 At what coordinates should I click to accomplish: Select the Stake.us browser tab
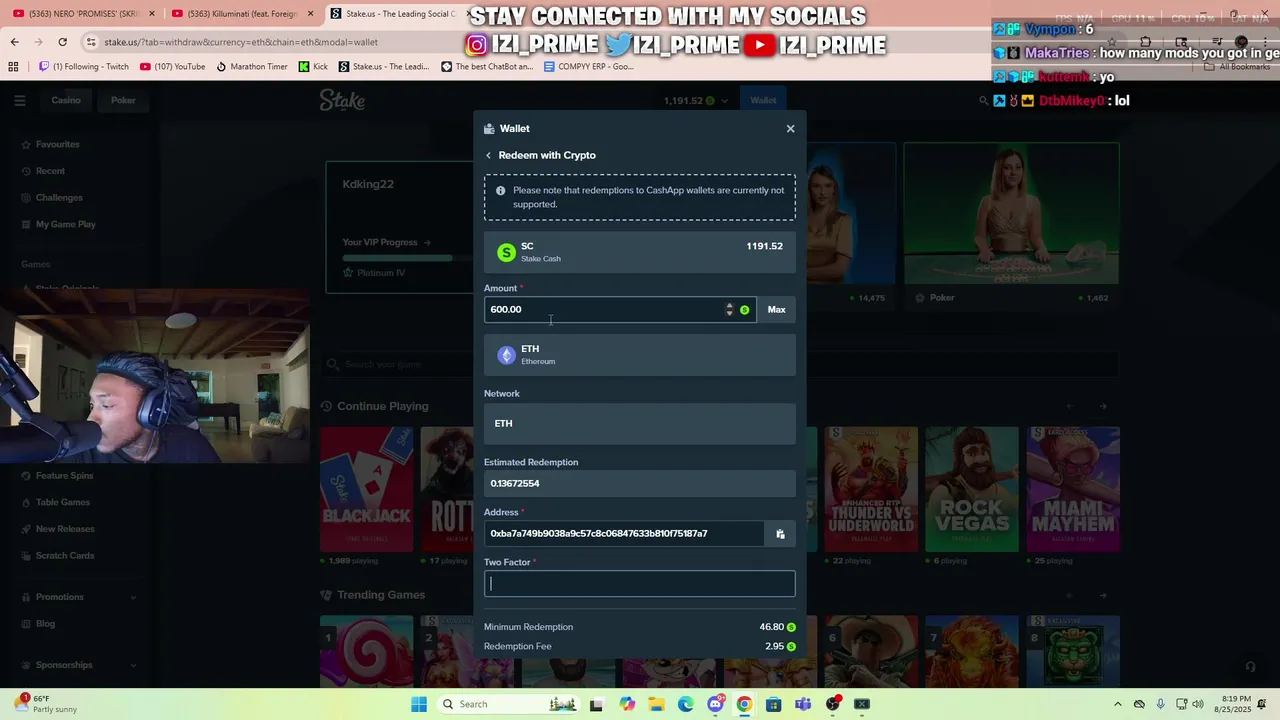coord(392,14)
